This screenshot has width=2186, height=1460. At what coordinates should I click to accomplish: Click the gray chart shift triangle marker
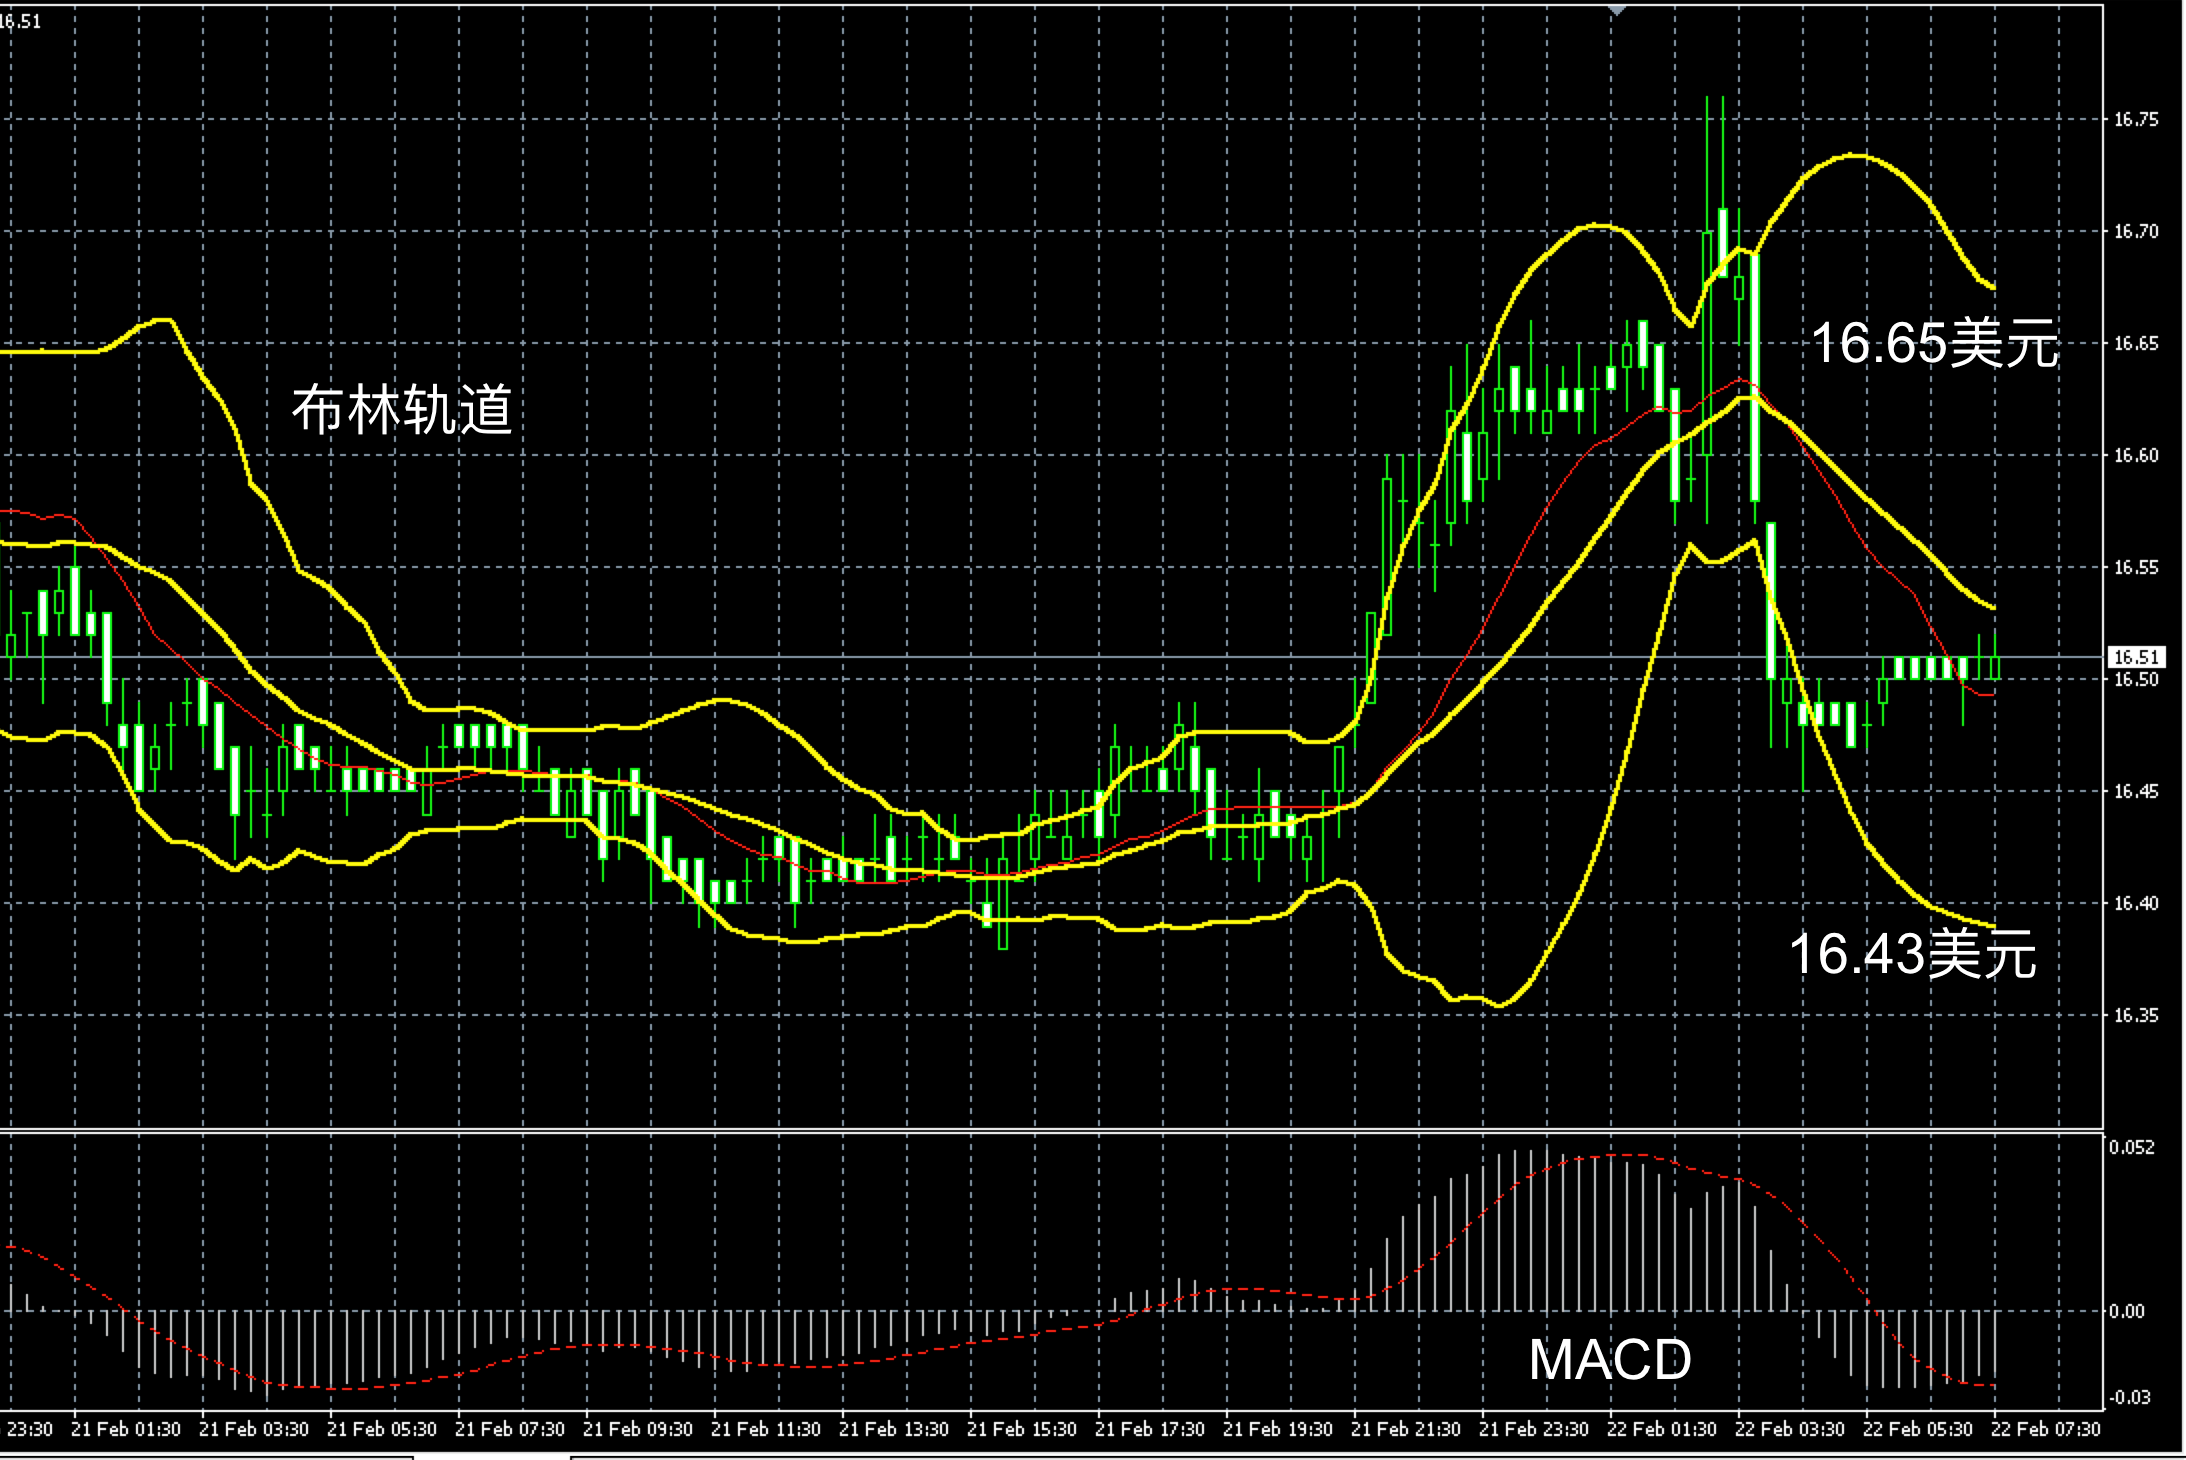tap(1617, 10)
